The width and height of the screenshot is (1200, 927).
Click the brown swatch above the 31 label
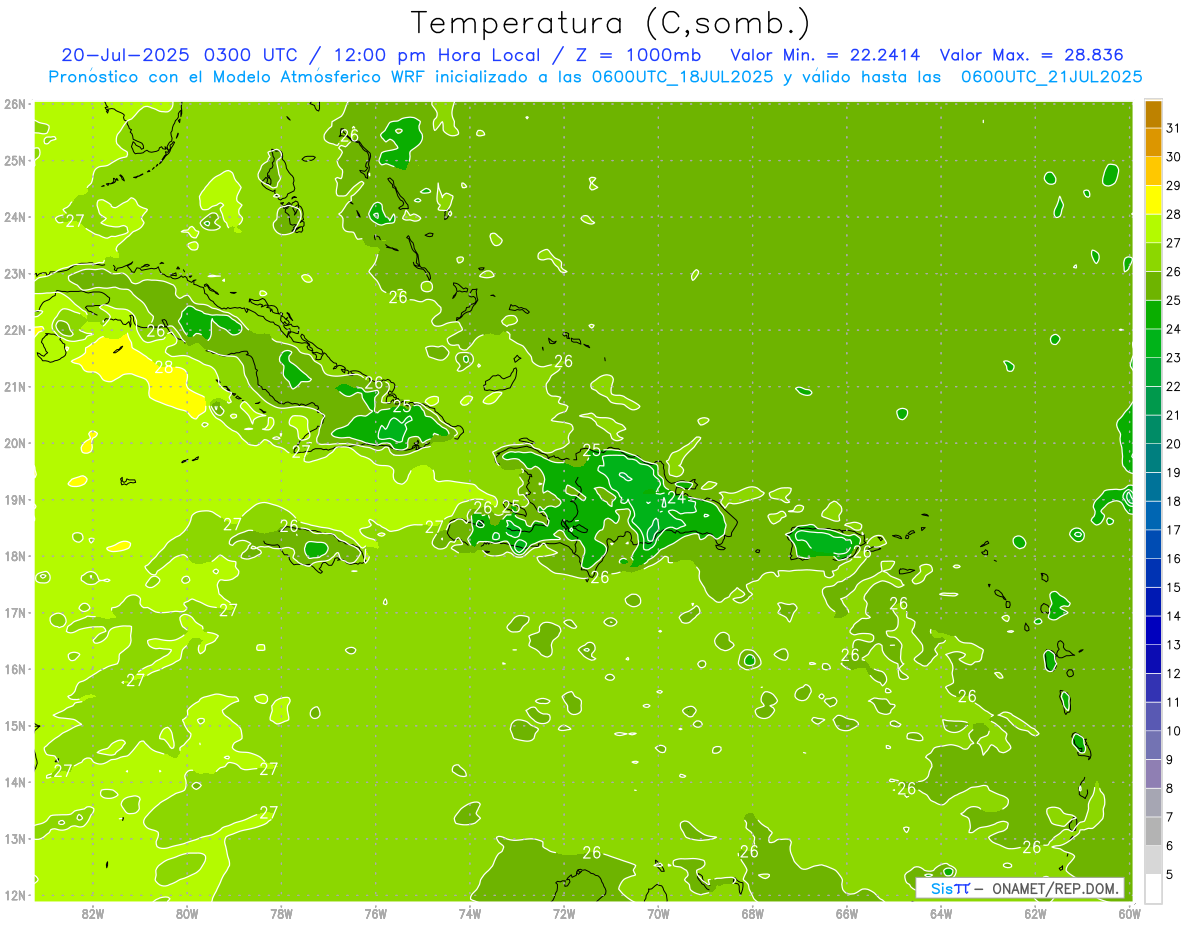point(1153,114)
